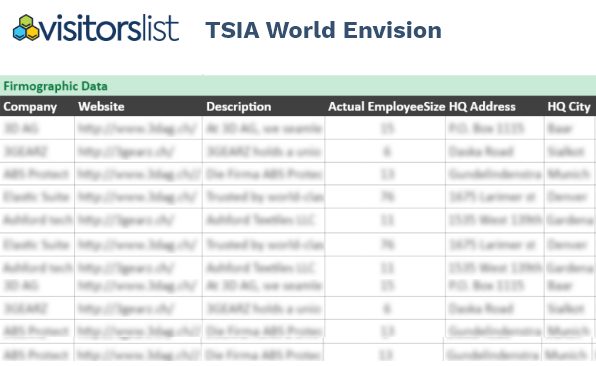
Task: Click the 'Actual EmployeeSize' column header
Action: (x=386, y=107)
